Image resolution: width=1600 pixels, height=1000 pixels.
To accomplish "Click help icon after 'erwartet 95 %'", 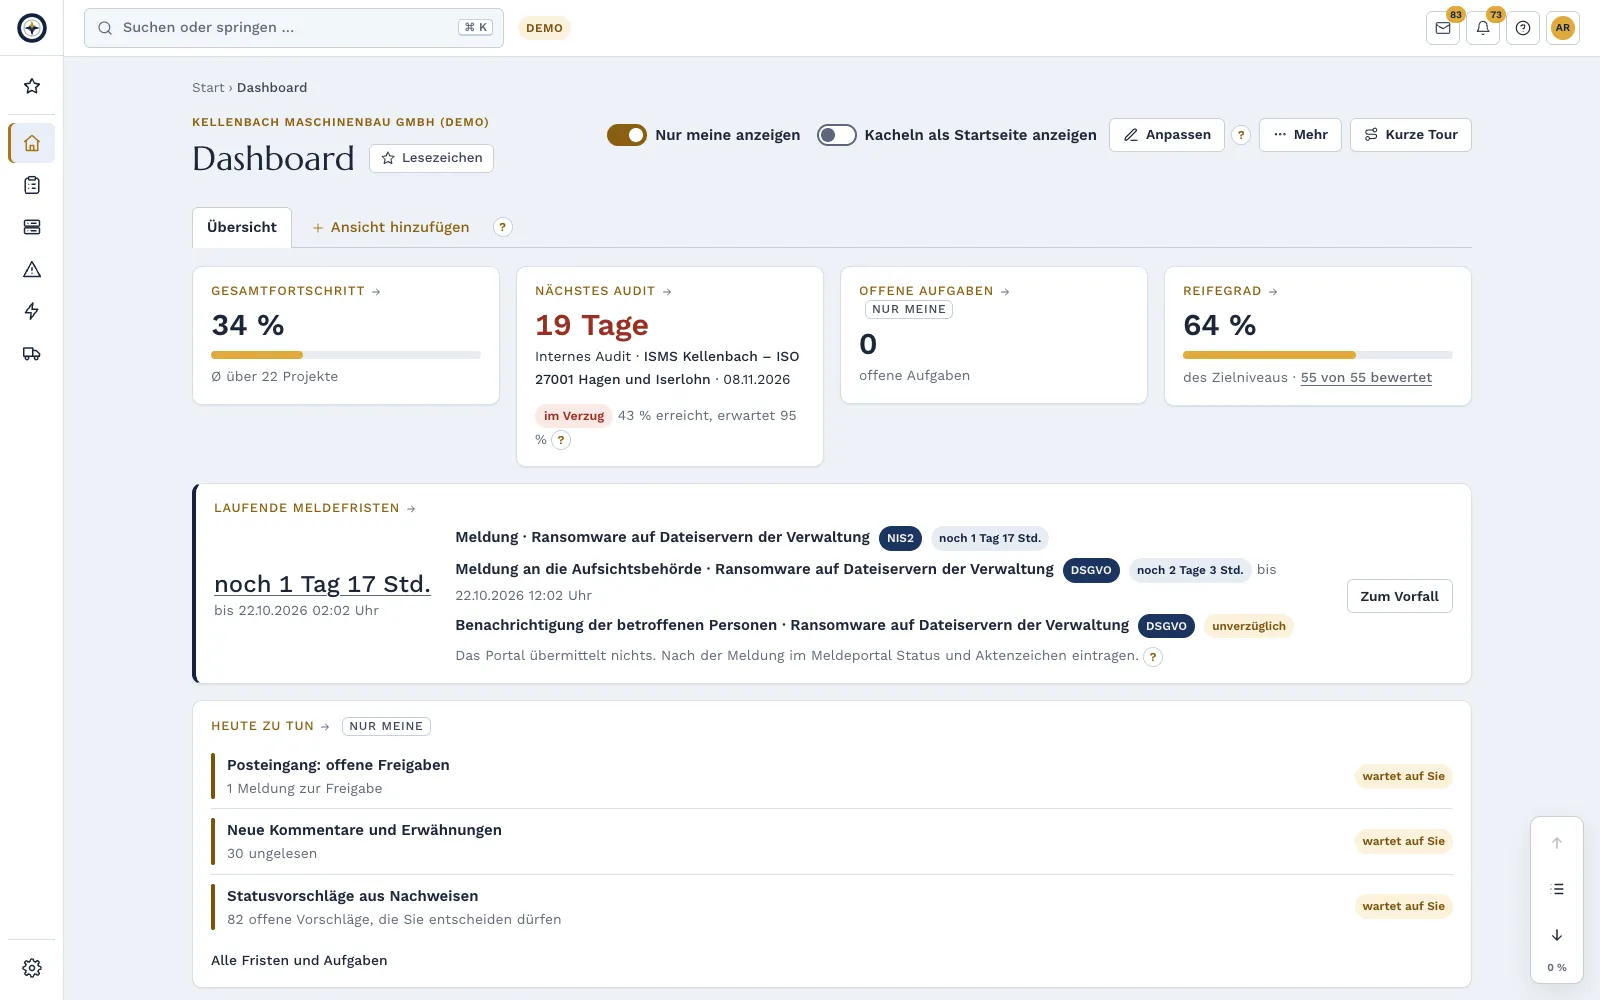I will 561,440.
